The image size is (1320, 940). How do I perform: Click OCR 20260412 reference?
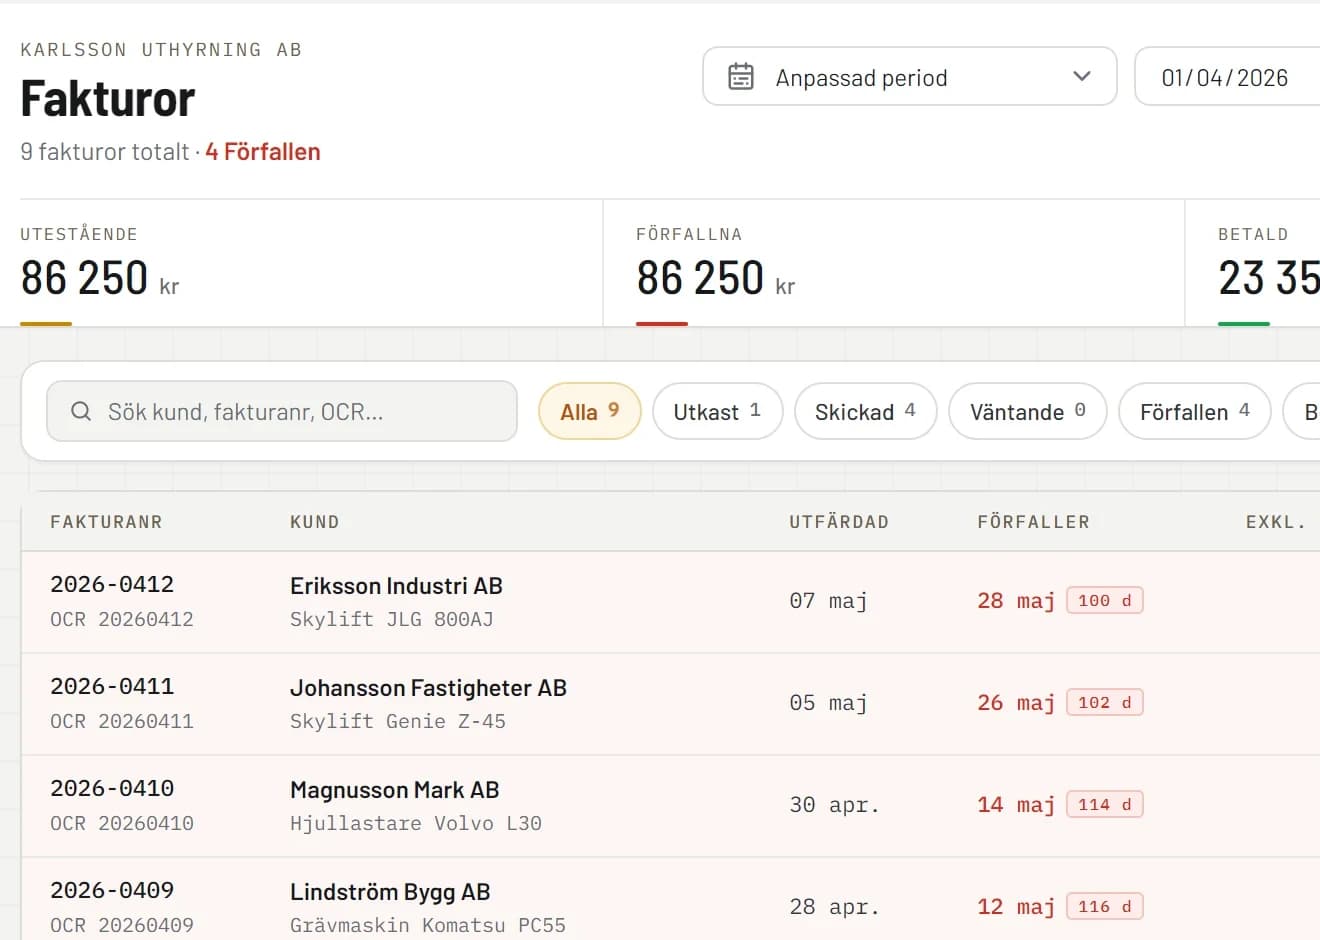click(122, 619)
